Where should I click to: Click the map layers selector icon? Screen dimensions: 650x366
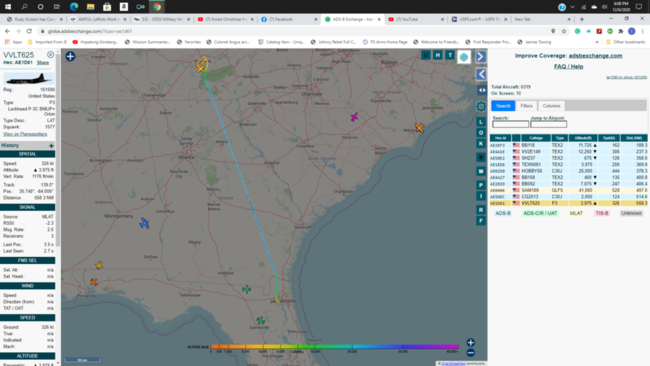click(x=464, y=57)
